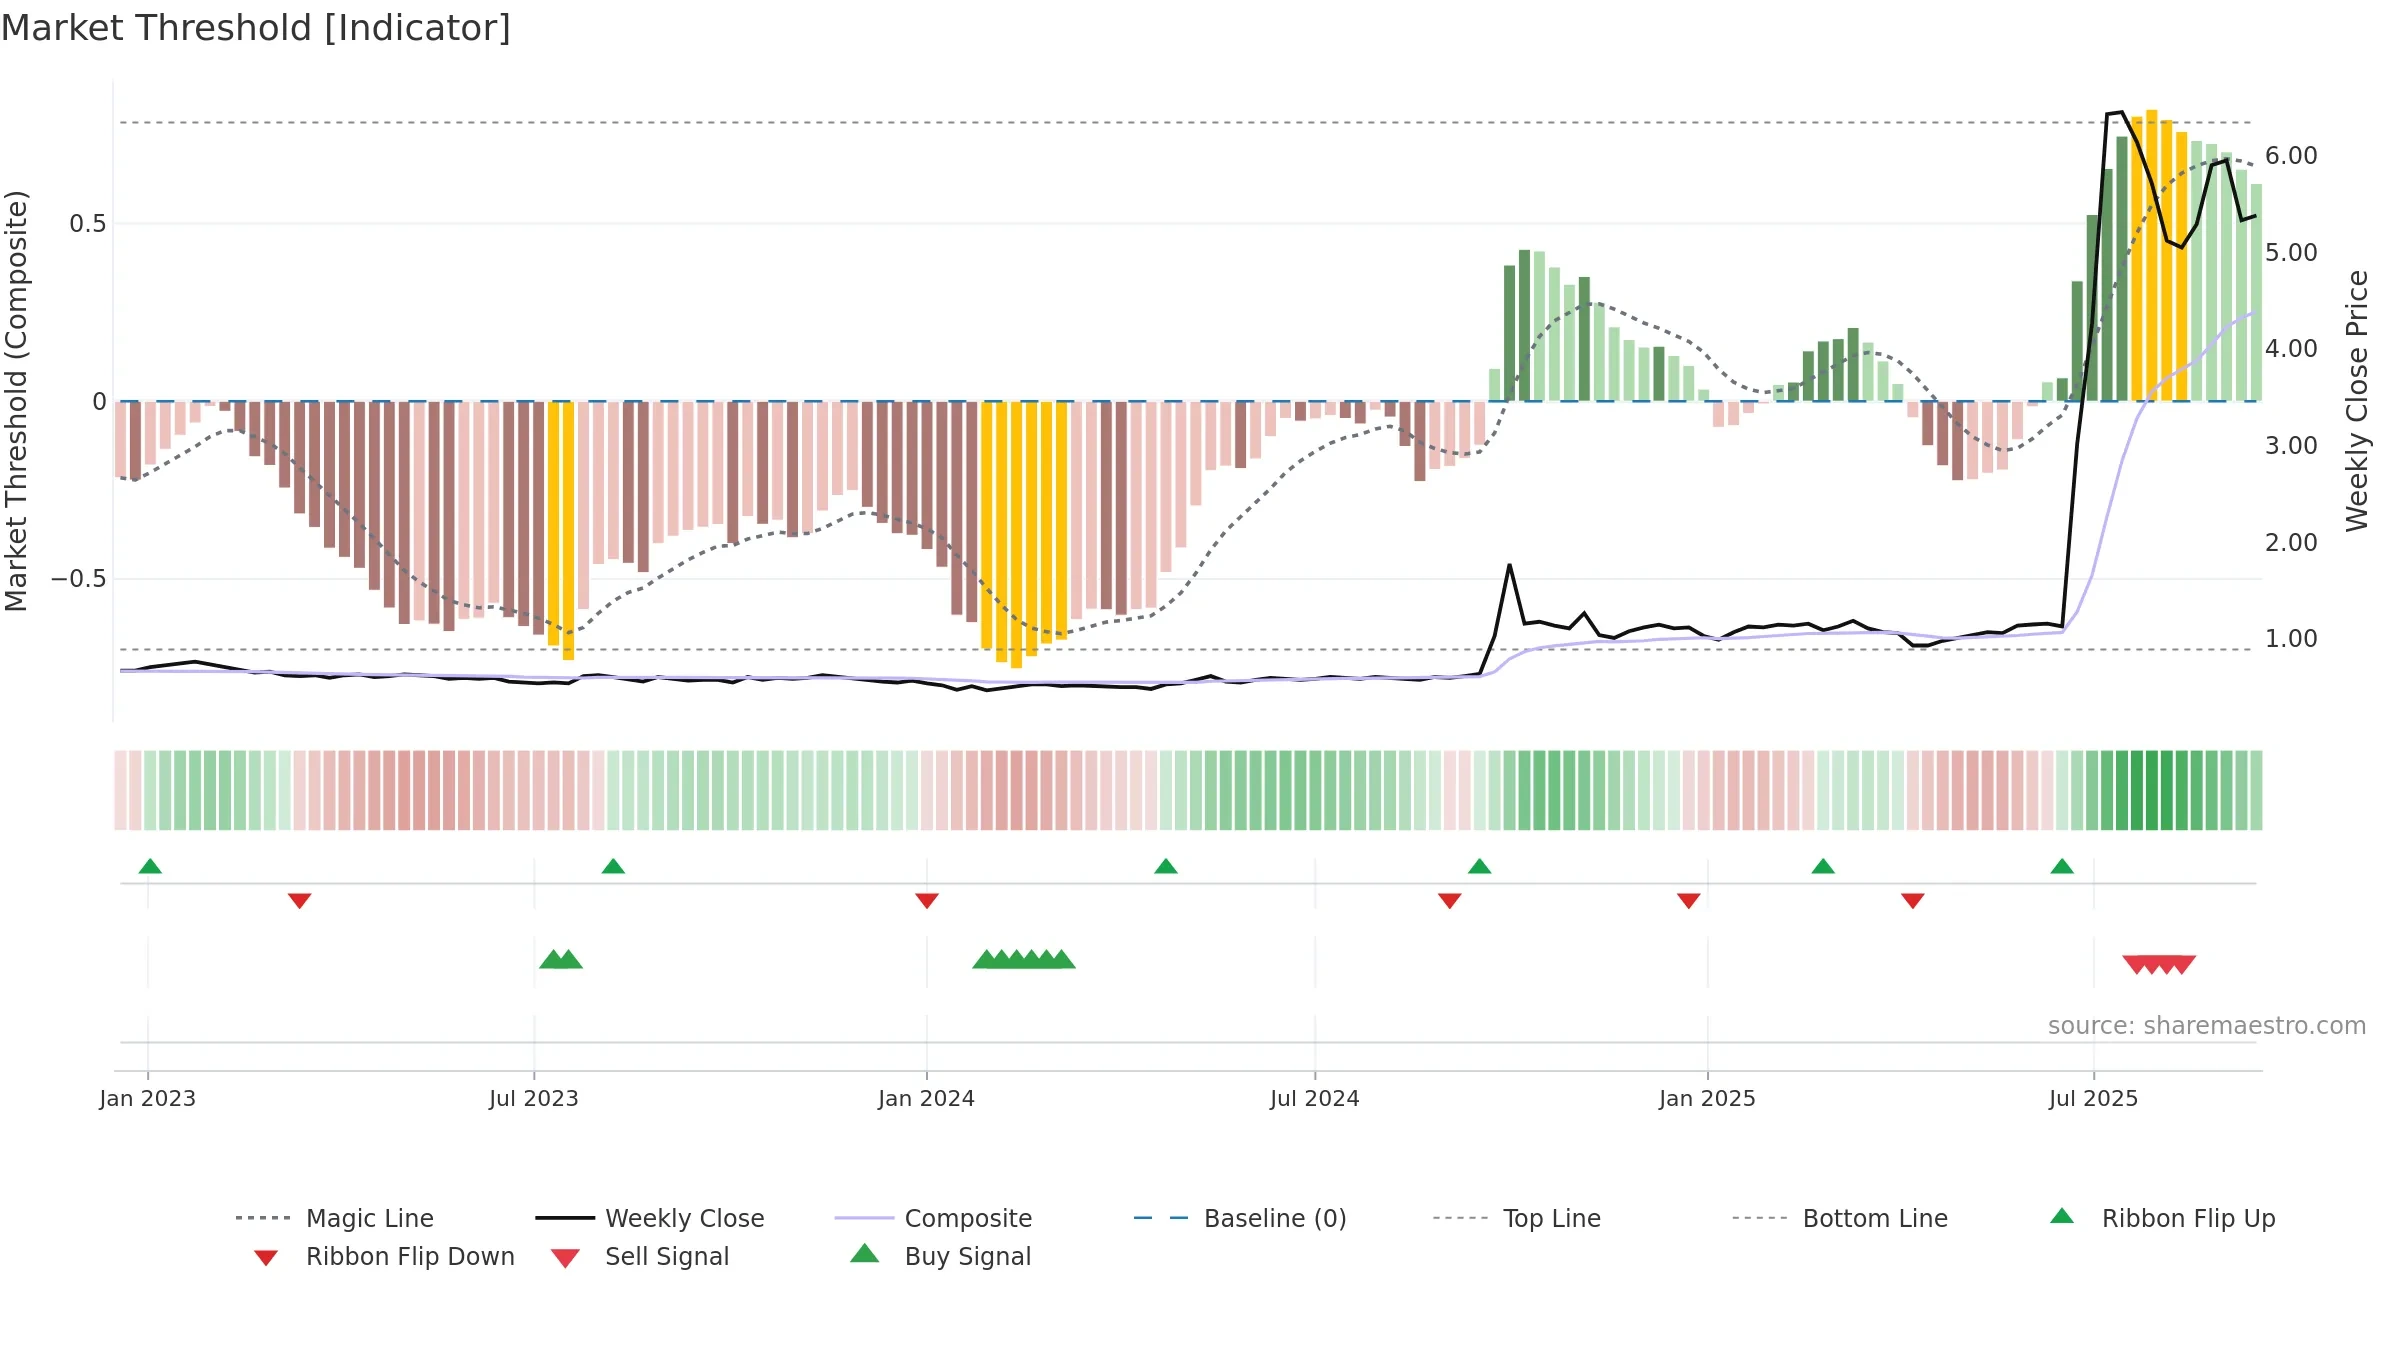Click the Jul 2024 x-axis label

pos(1315,1098)
